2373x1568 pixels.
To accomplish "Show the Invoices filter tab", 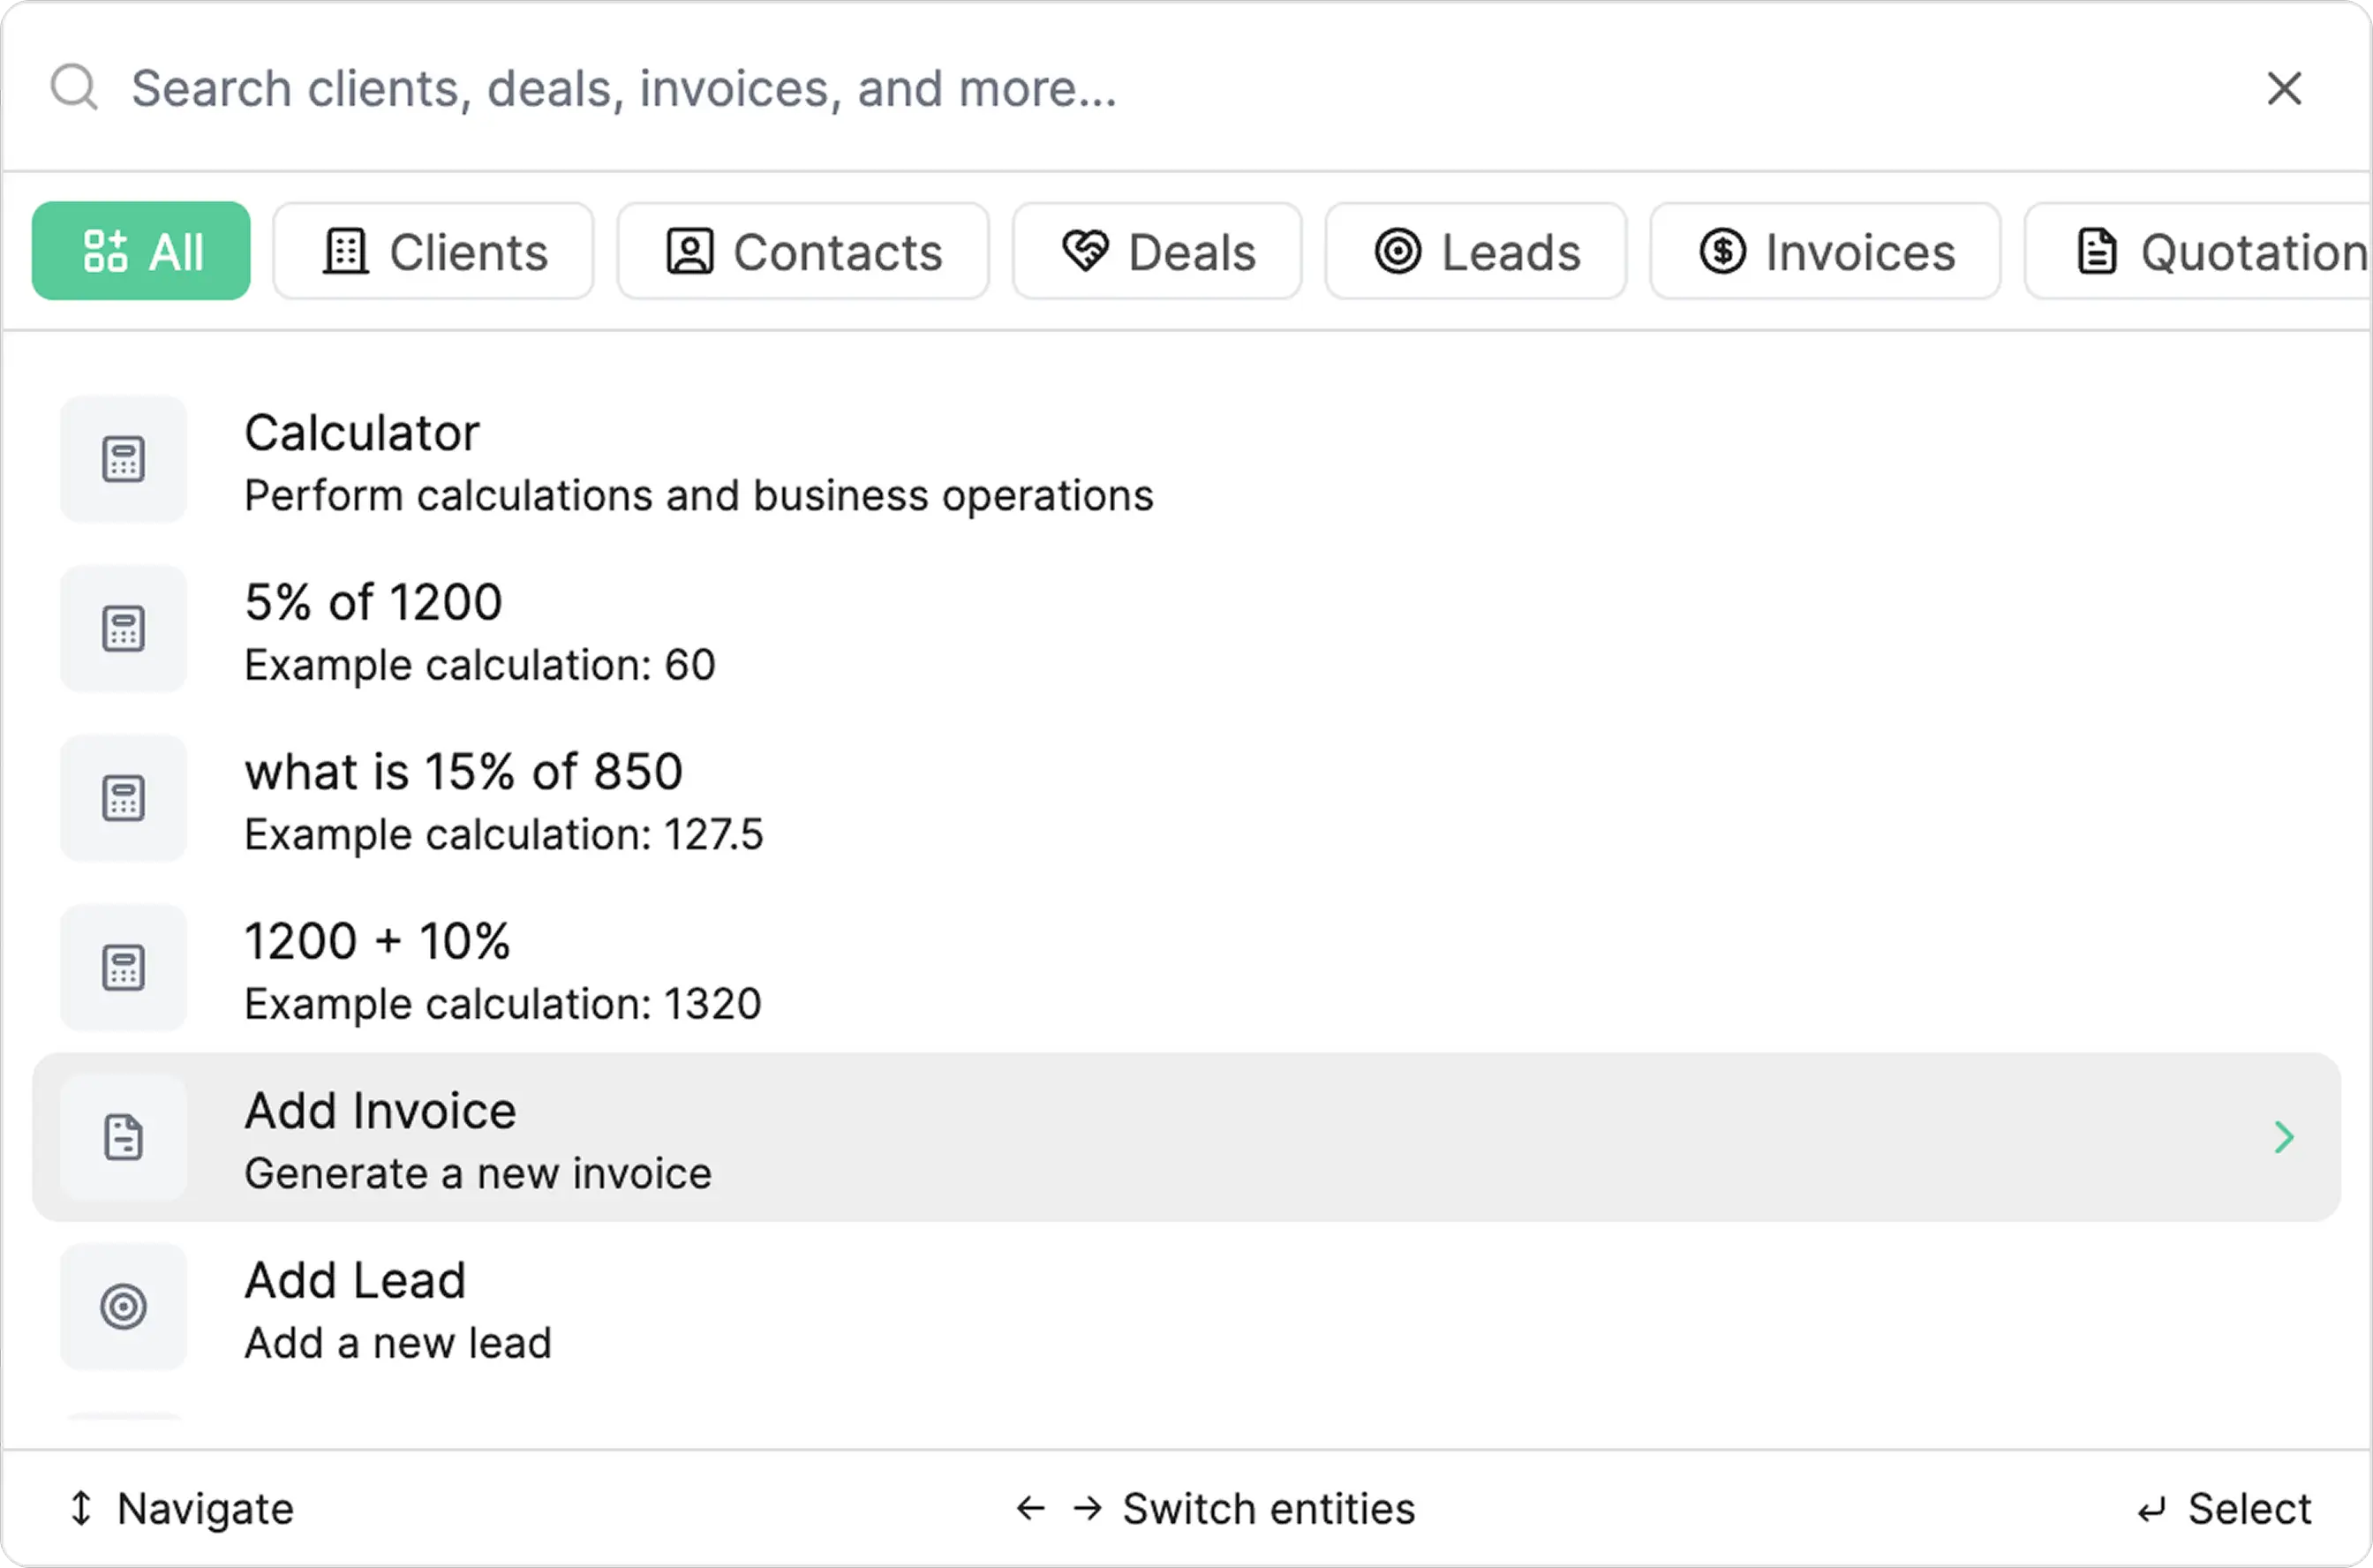I will pyautogui.click(x=1825, y=251).
